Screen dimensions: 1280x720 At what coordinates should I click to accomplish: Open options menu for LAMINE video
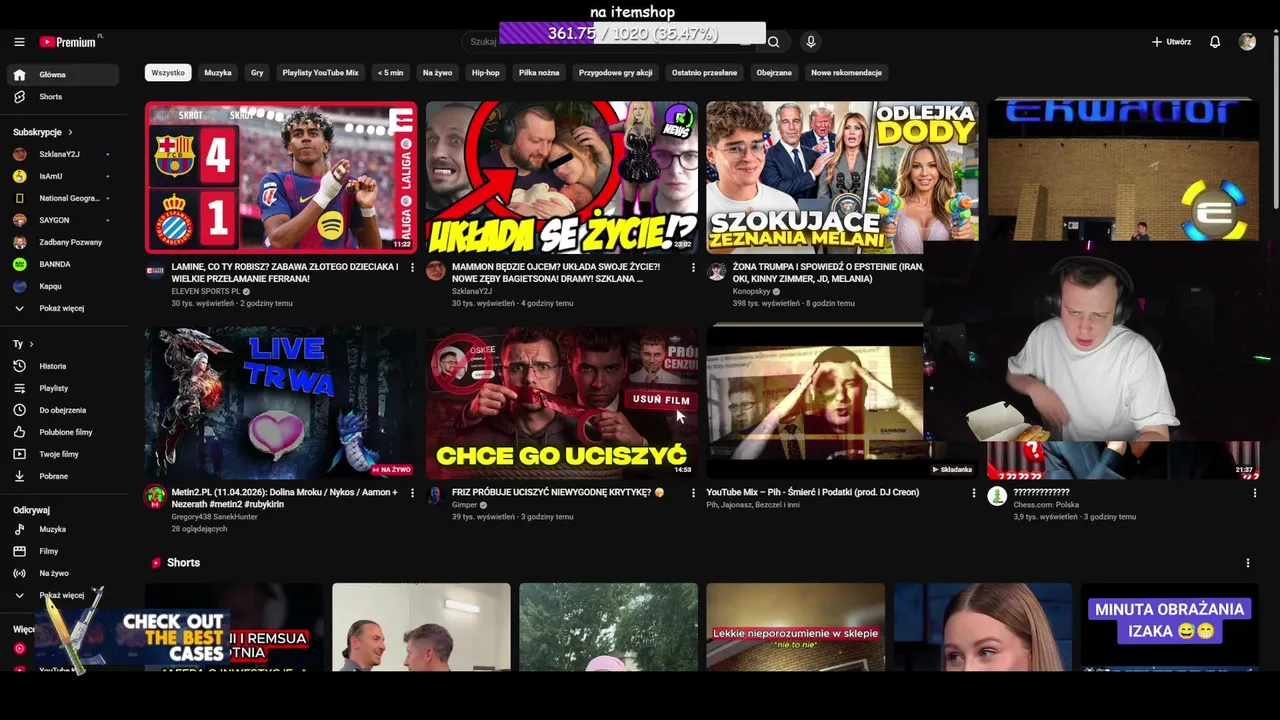tap(412, 268)
